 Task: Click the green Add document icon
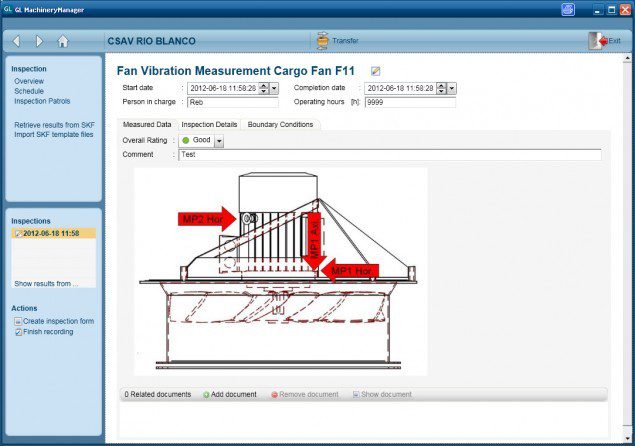pos(206,395)
